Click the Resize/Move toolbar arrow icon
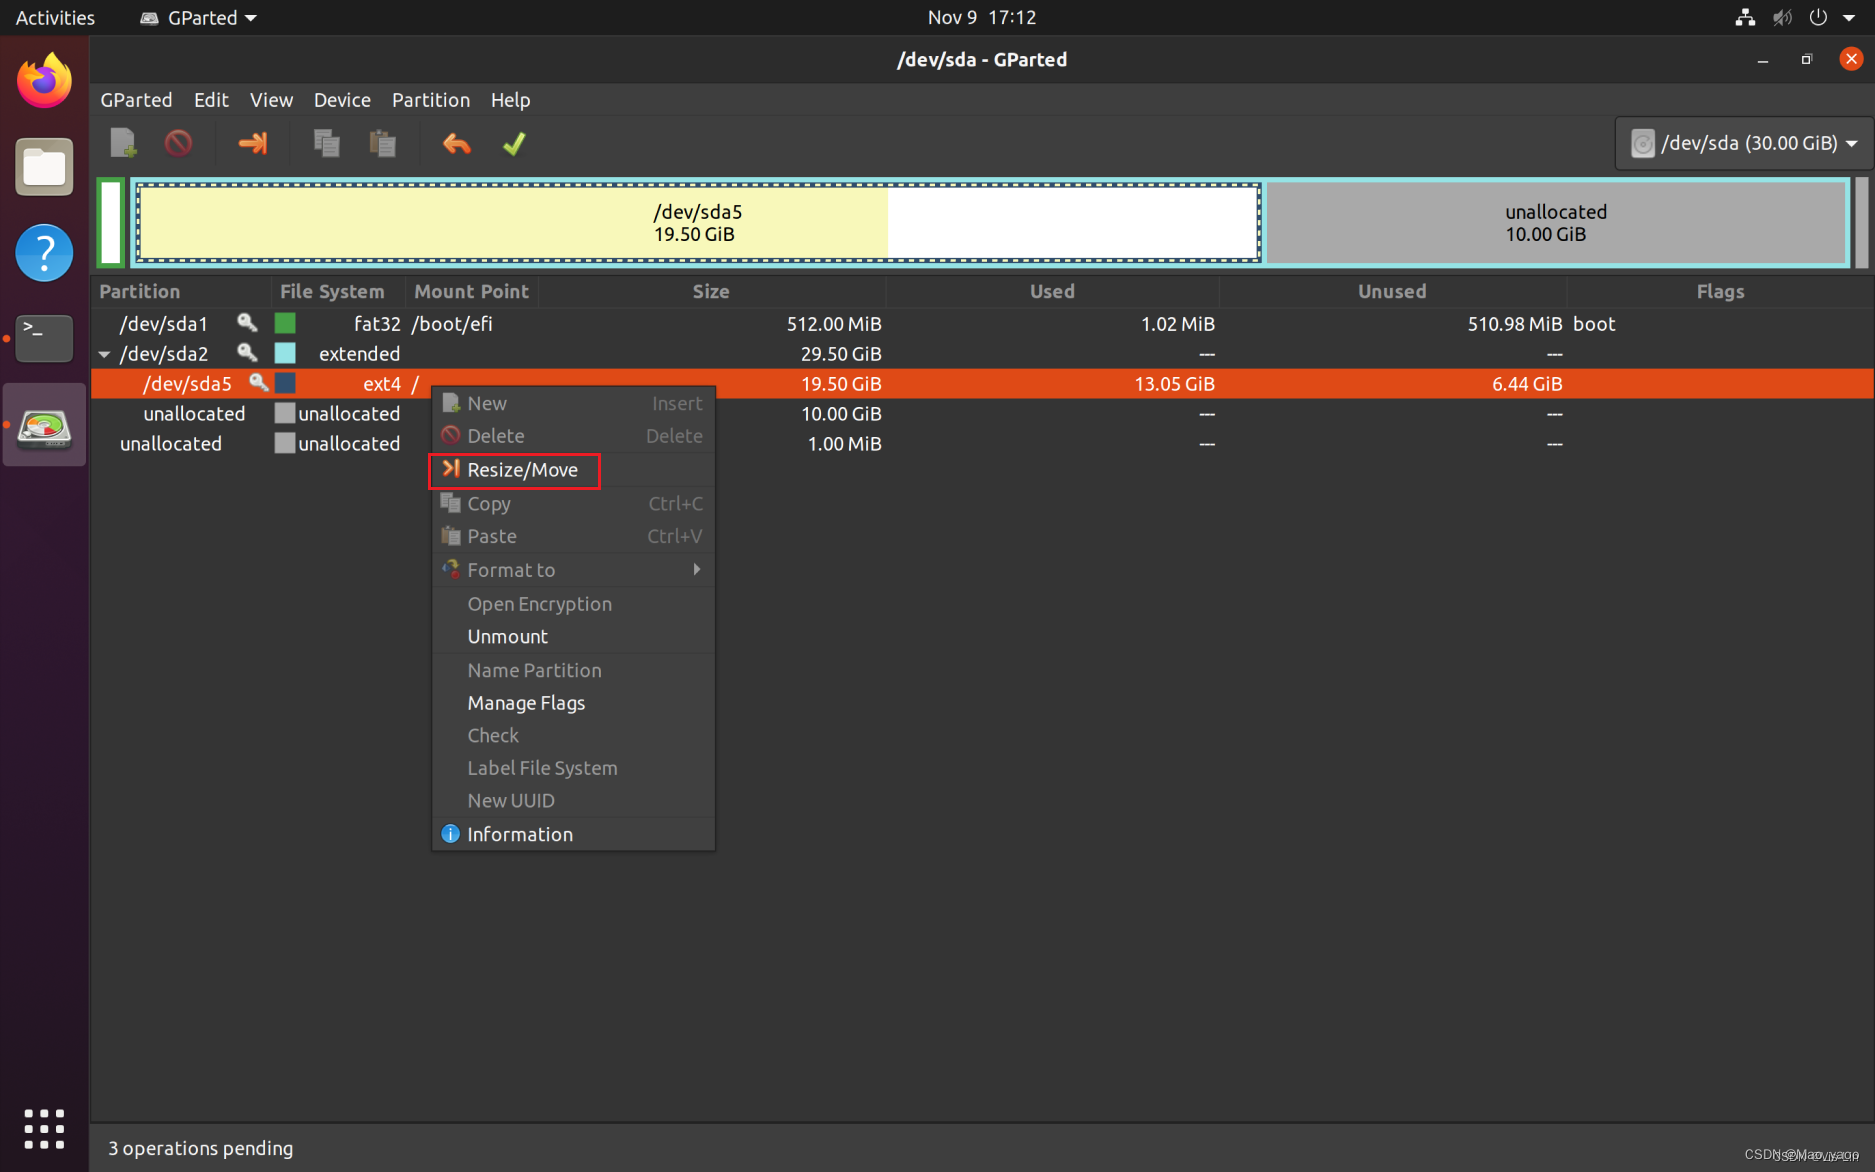Image resolution: width=1875 pixels, height=1172 pixels. (253, 143)
